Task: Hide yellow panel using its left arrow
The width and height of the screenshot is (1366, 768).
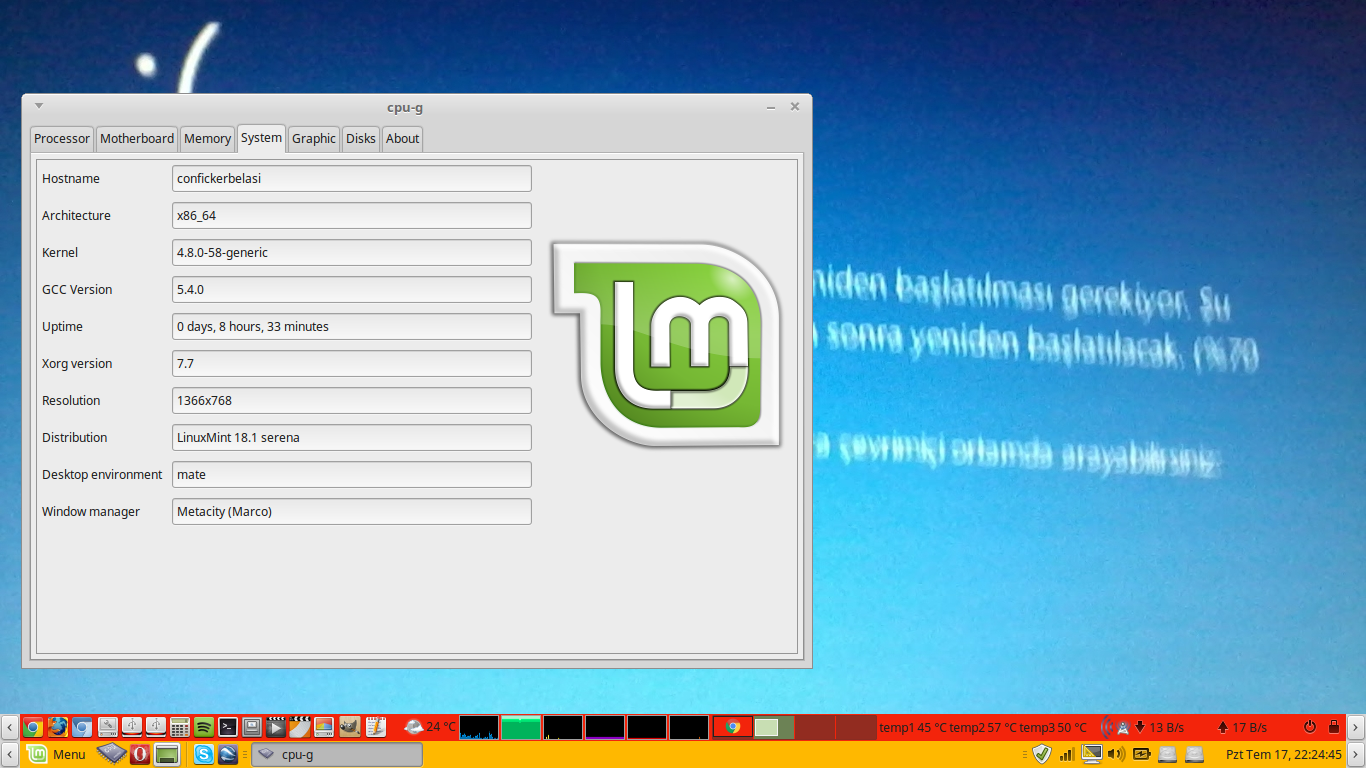Action: pos(10,754)
